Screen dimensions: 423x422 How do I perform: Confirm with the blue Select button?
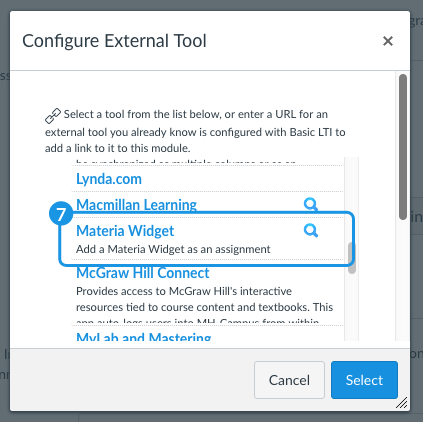tap(364, 380)
